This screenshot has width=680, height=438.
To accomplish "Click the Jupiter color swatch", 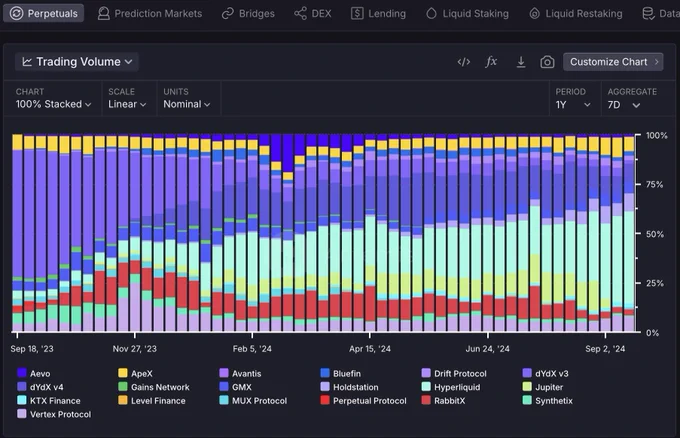I will click(x=527, y=386).
